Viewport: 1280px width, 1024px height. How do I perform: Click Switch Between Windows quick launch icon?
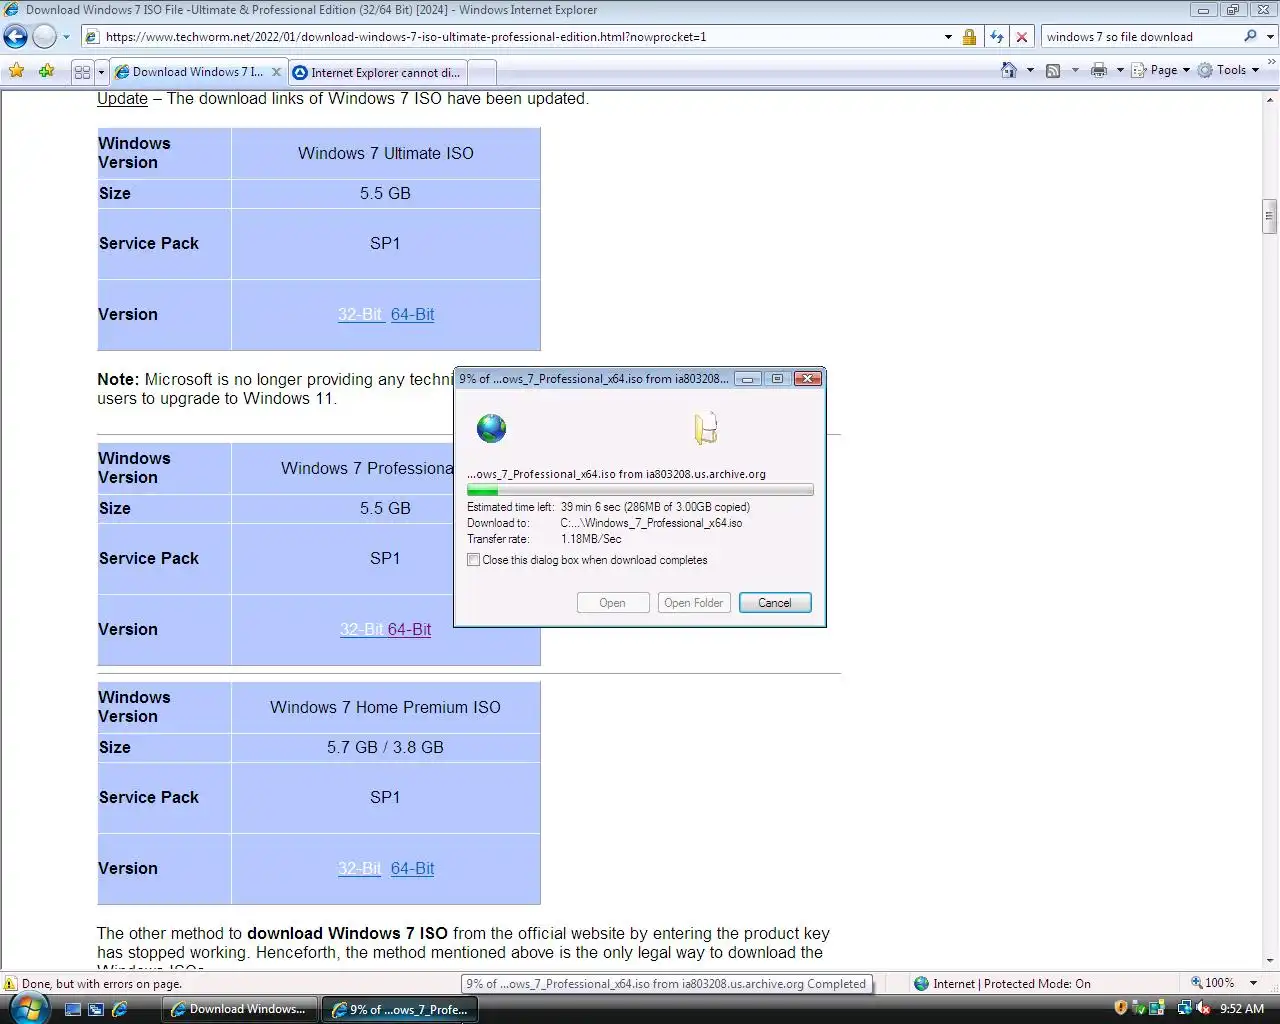click(x=96, y=1010)
